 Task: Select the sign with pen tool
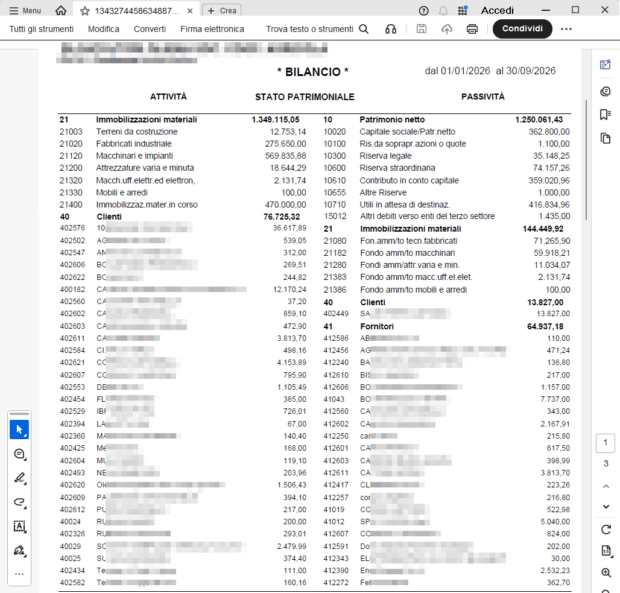[19, 550]
